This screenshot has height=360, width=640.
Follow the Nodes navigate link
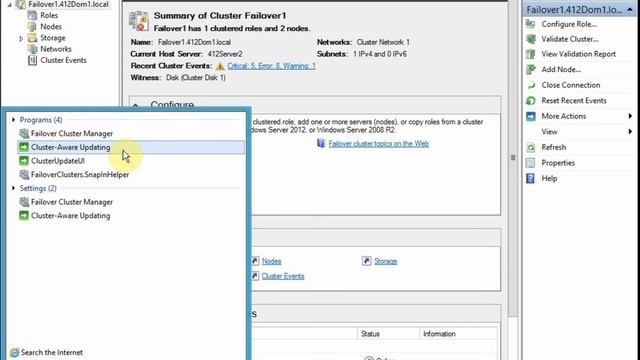tap(271, 261)
